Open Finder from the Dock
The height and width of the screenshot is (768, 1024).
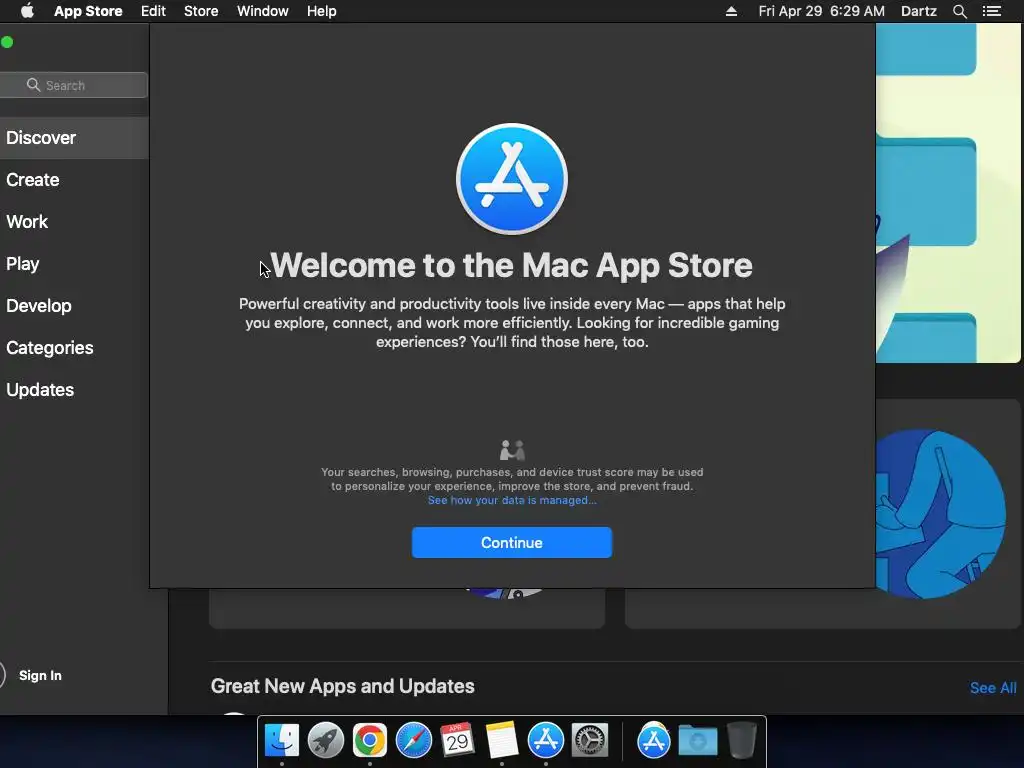pyautogui.click(x=282, y=740)
